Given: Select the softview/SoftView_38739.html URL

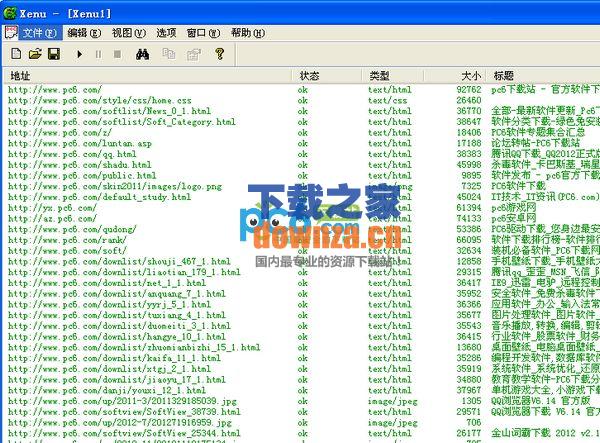Looking at the screenshot, I should click(124, 411).
